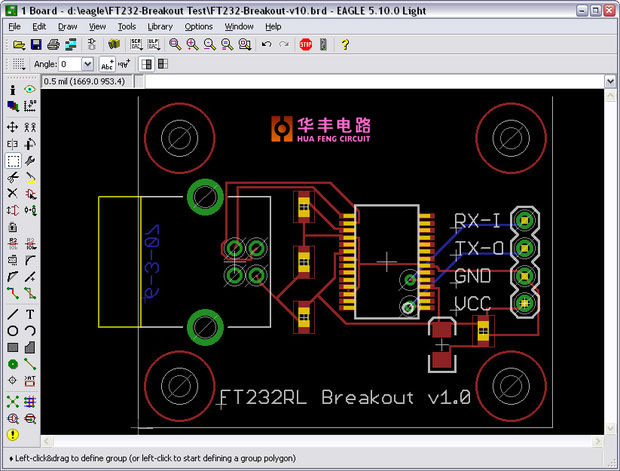Open the Tools menu
The width and height of the screenshot is (620, 471).
tap(127, 26)
